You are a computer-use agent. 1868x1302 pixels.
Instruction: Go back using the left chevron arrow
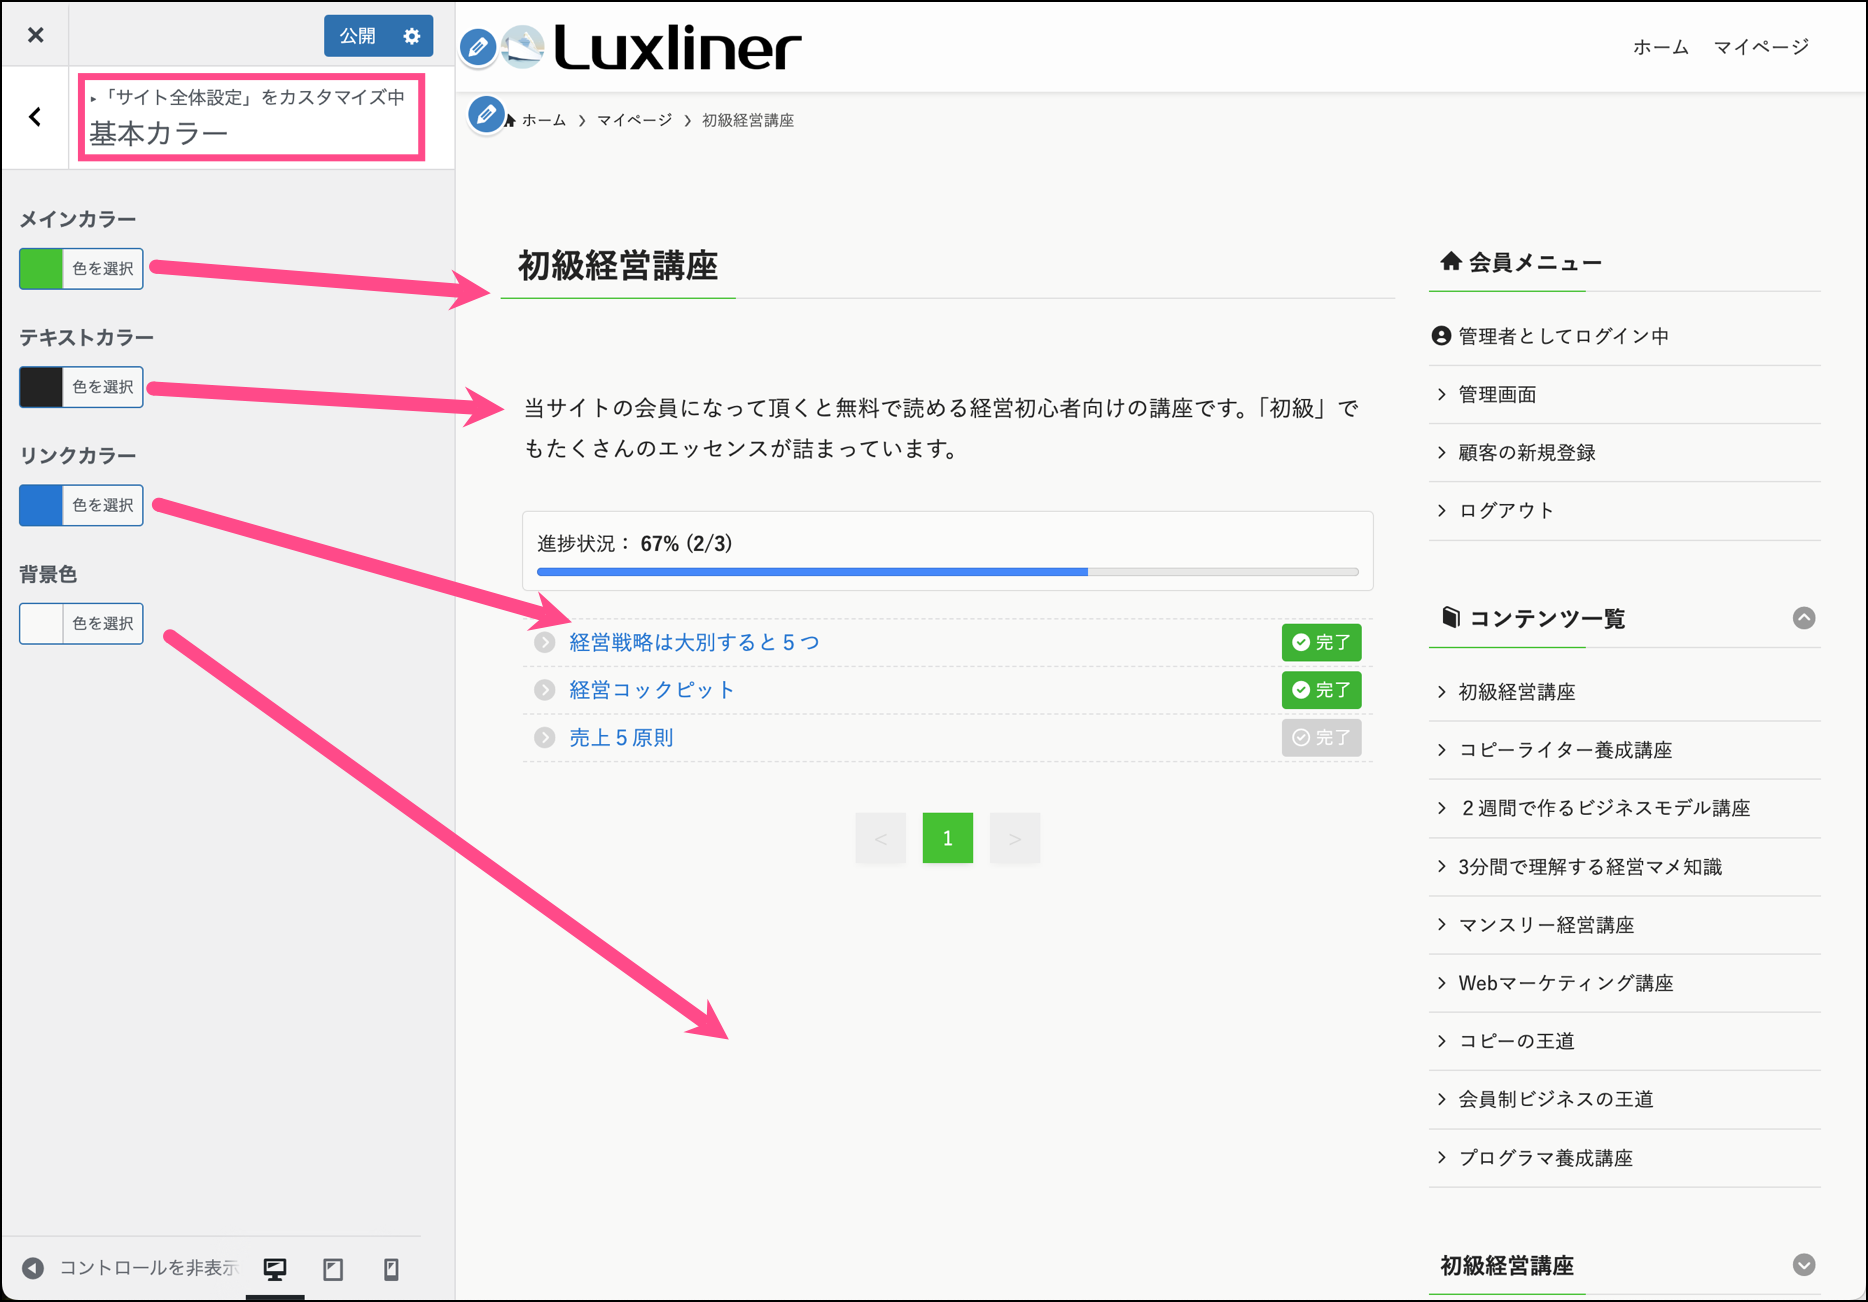point(36,117)
